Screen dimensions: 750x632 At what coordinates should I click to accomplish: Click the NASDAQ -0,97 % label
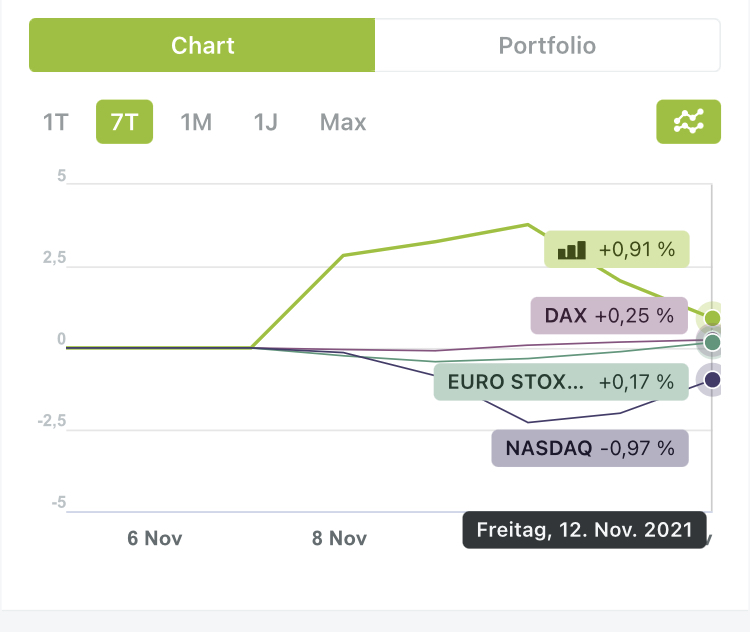coord(590,448)
